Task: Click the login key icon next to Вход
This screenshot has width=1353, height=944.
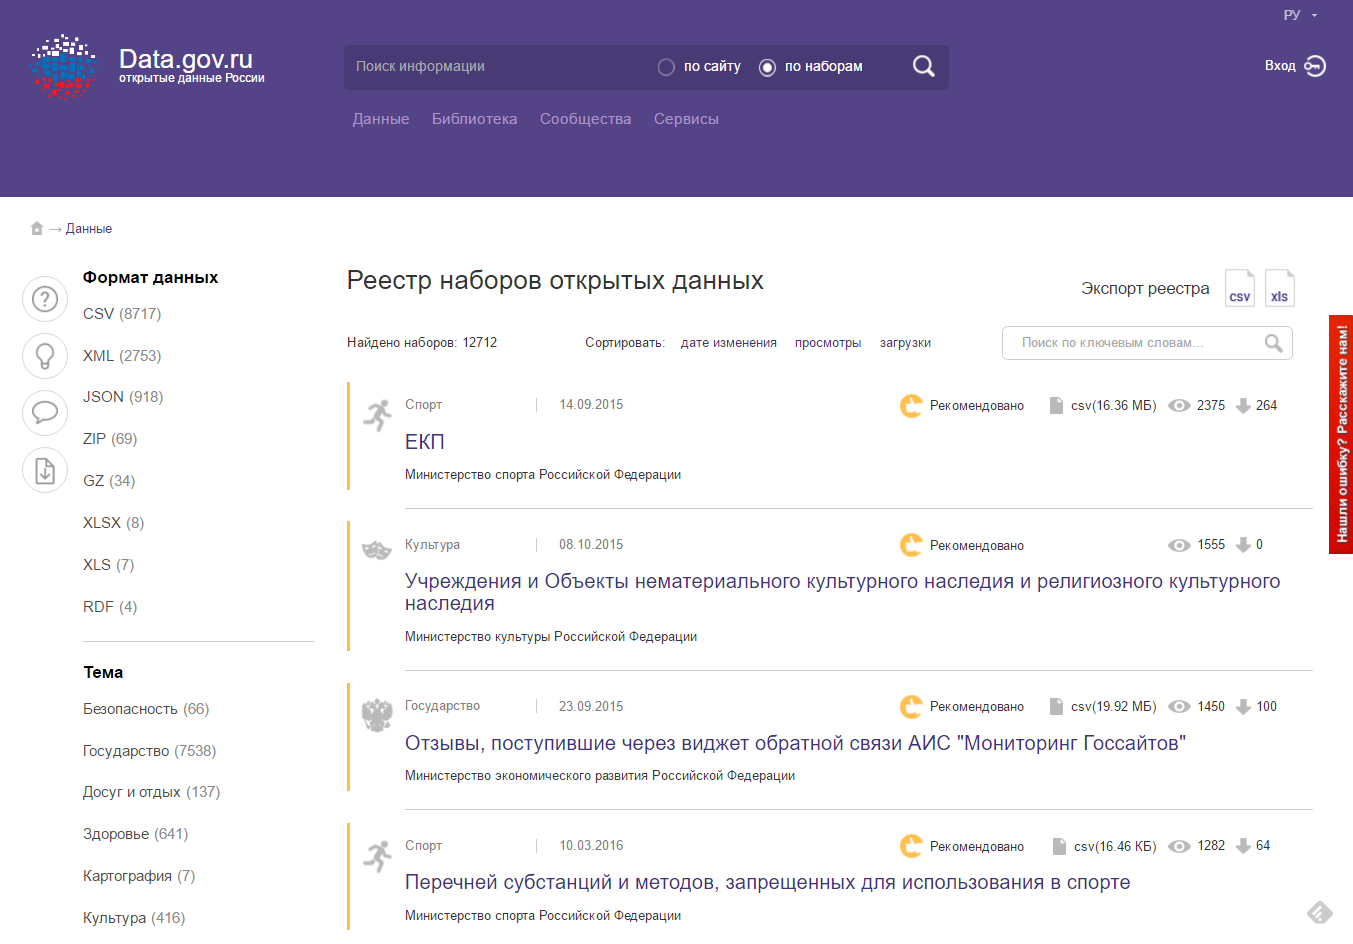Action: 1315,66
